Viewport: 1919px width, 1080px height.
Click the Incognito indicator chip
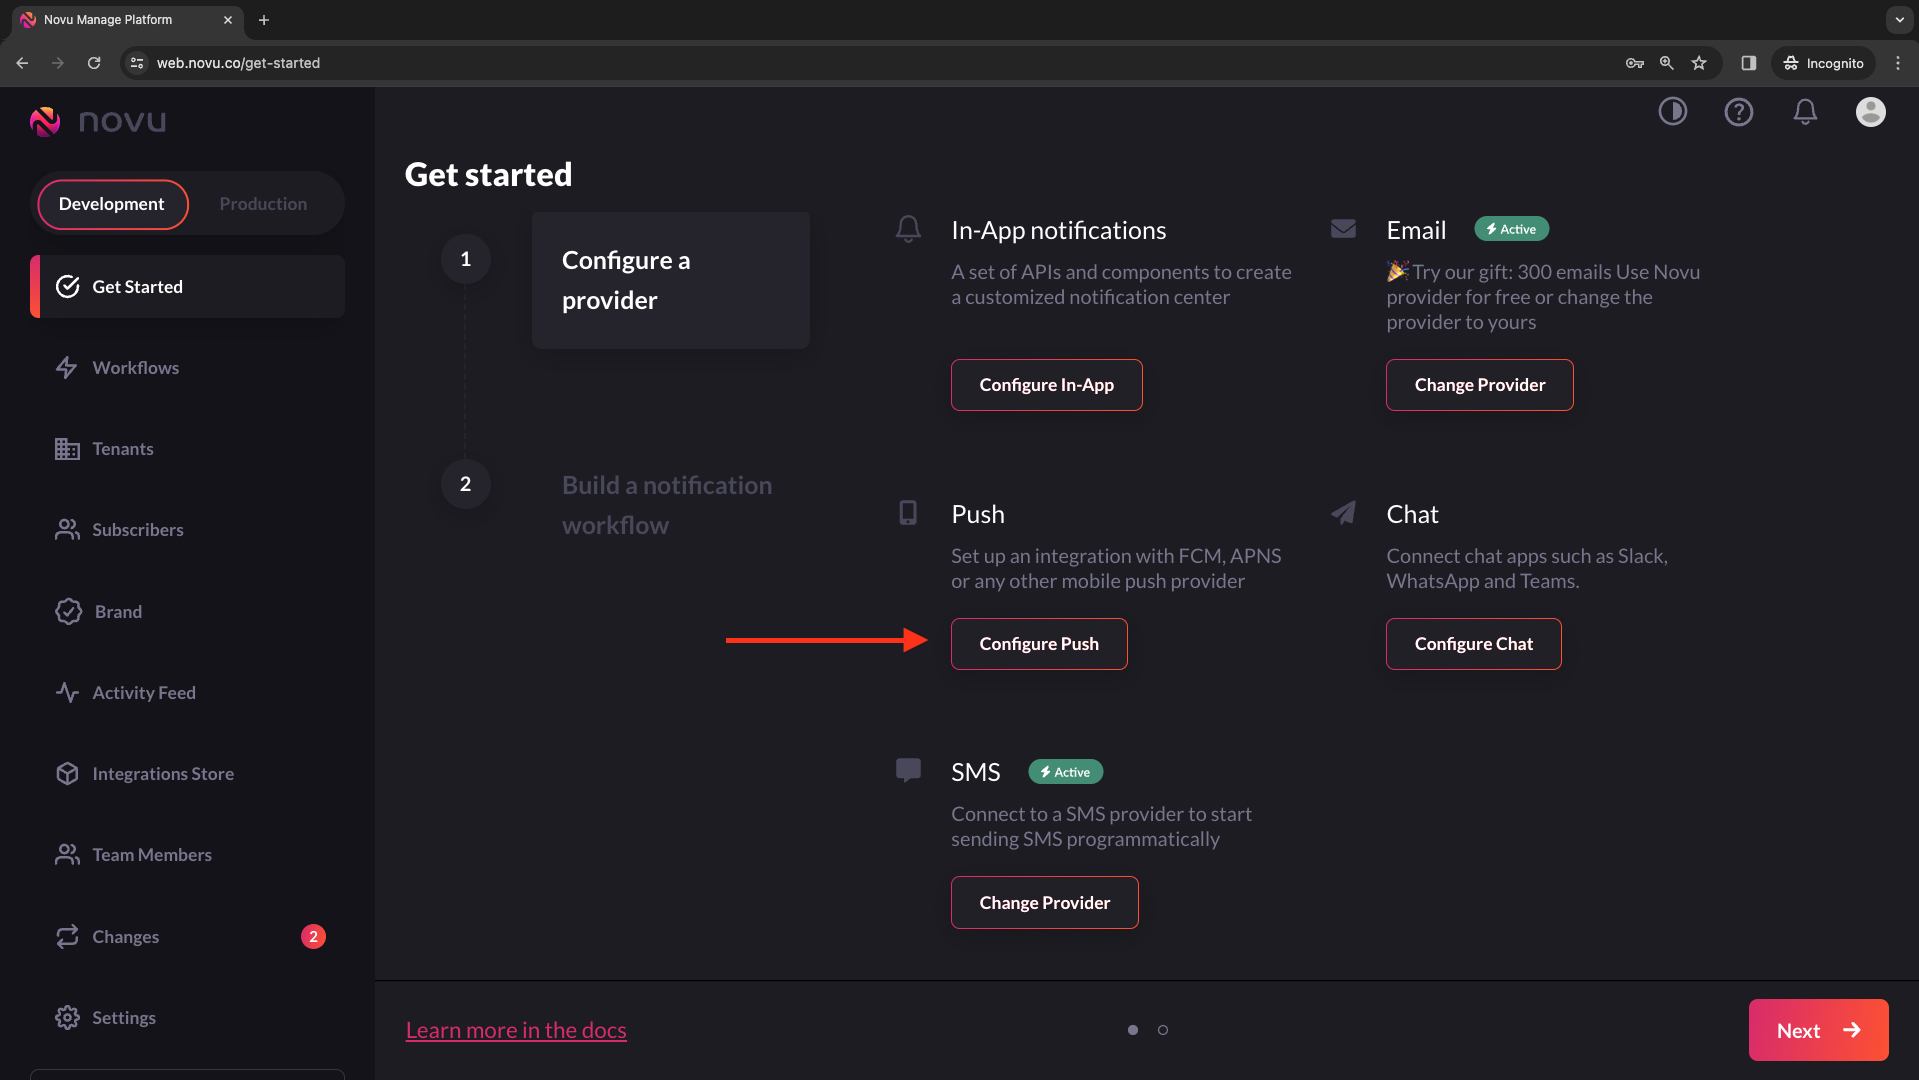tap(1824, 63)
